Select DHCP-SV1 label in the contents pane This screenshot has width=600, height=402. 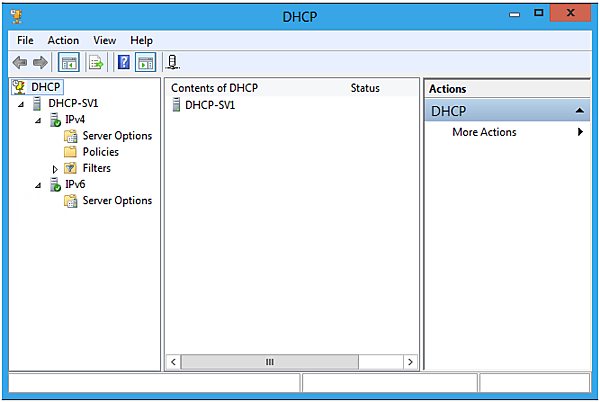click(210, 105)
